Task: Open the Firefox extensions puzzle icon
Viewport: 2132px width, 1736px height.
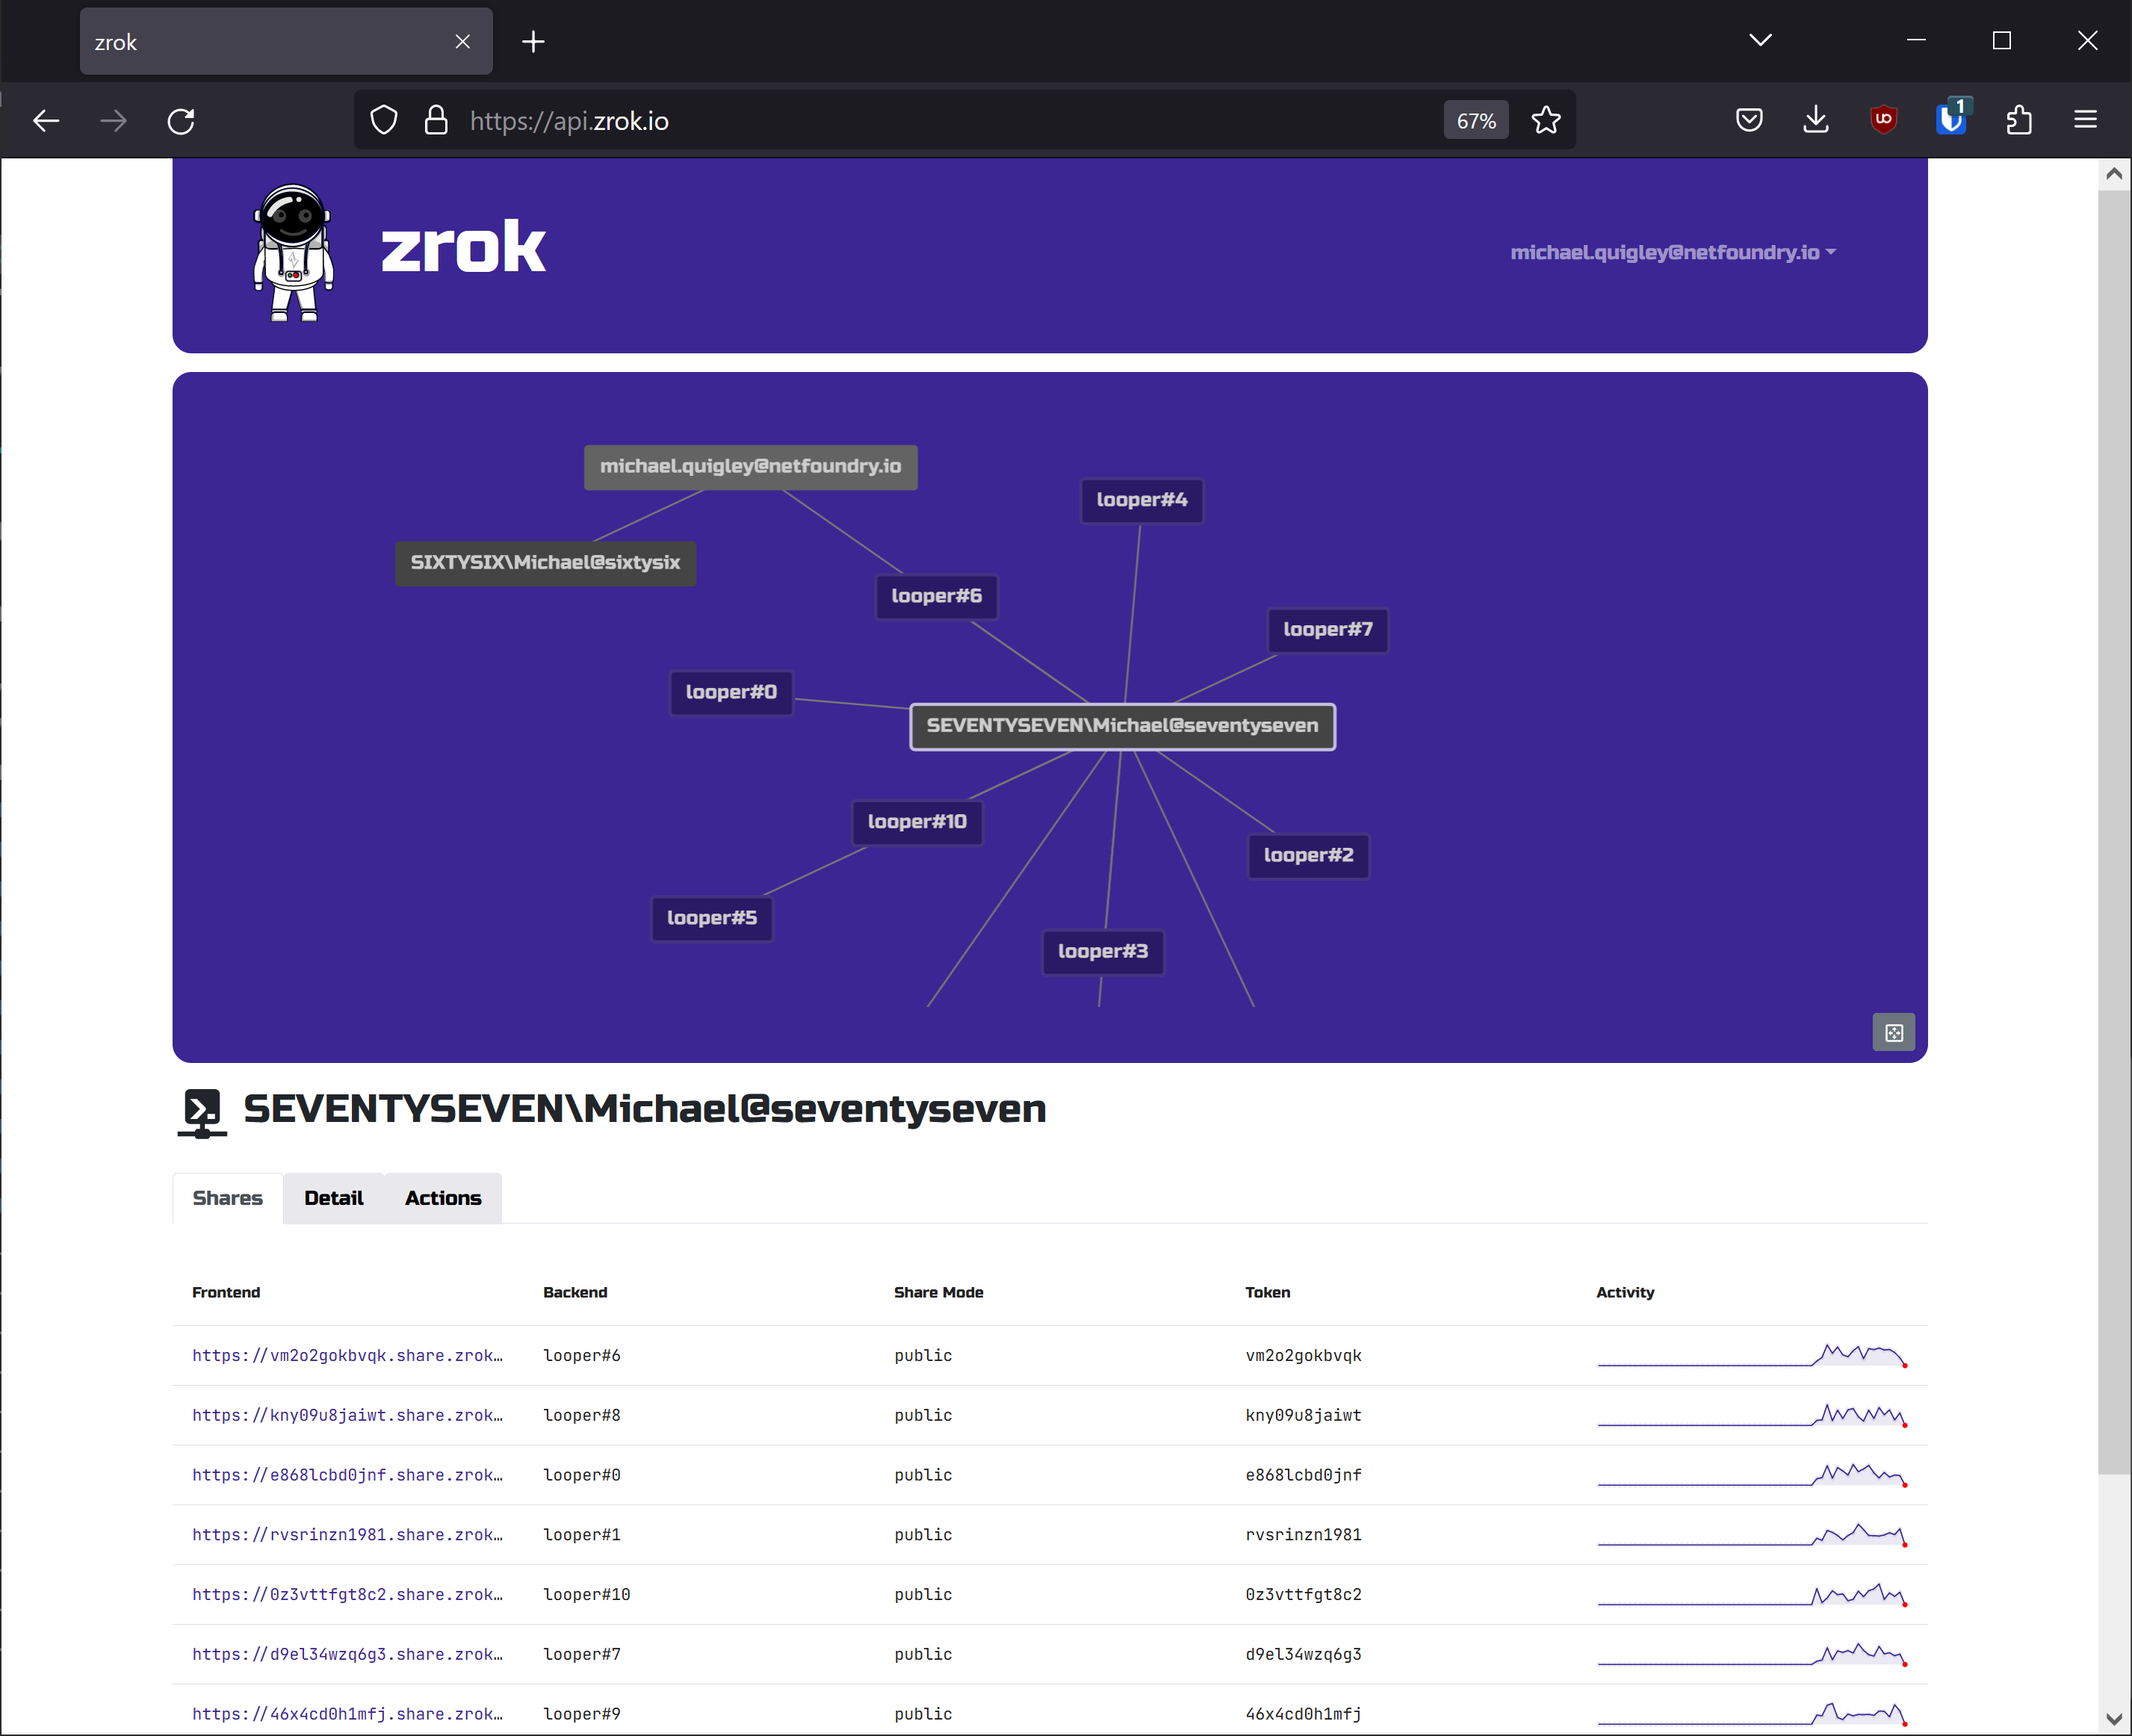Action: click(2018, 120)
